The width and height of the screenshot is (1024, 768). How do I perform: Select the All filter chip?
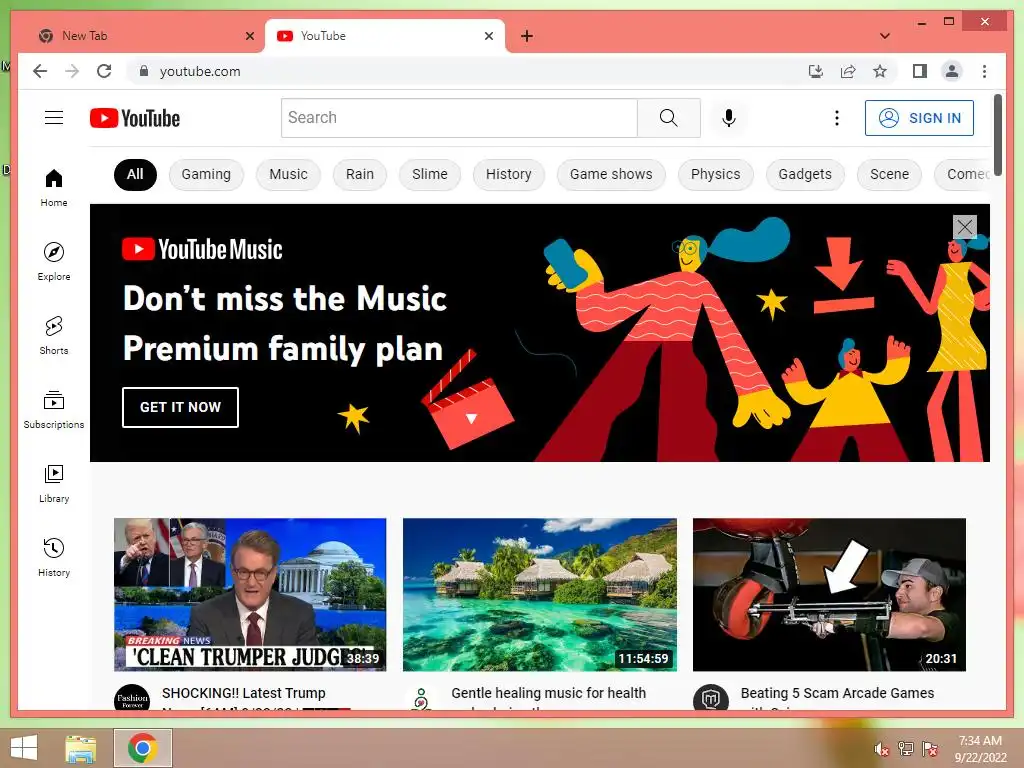pos(135,174)
